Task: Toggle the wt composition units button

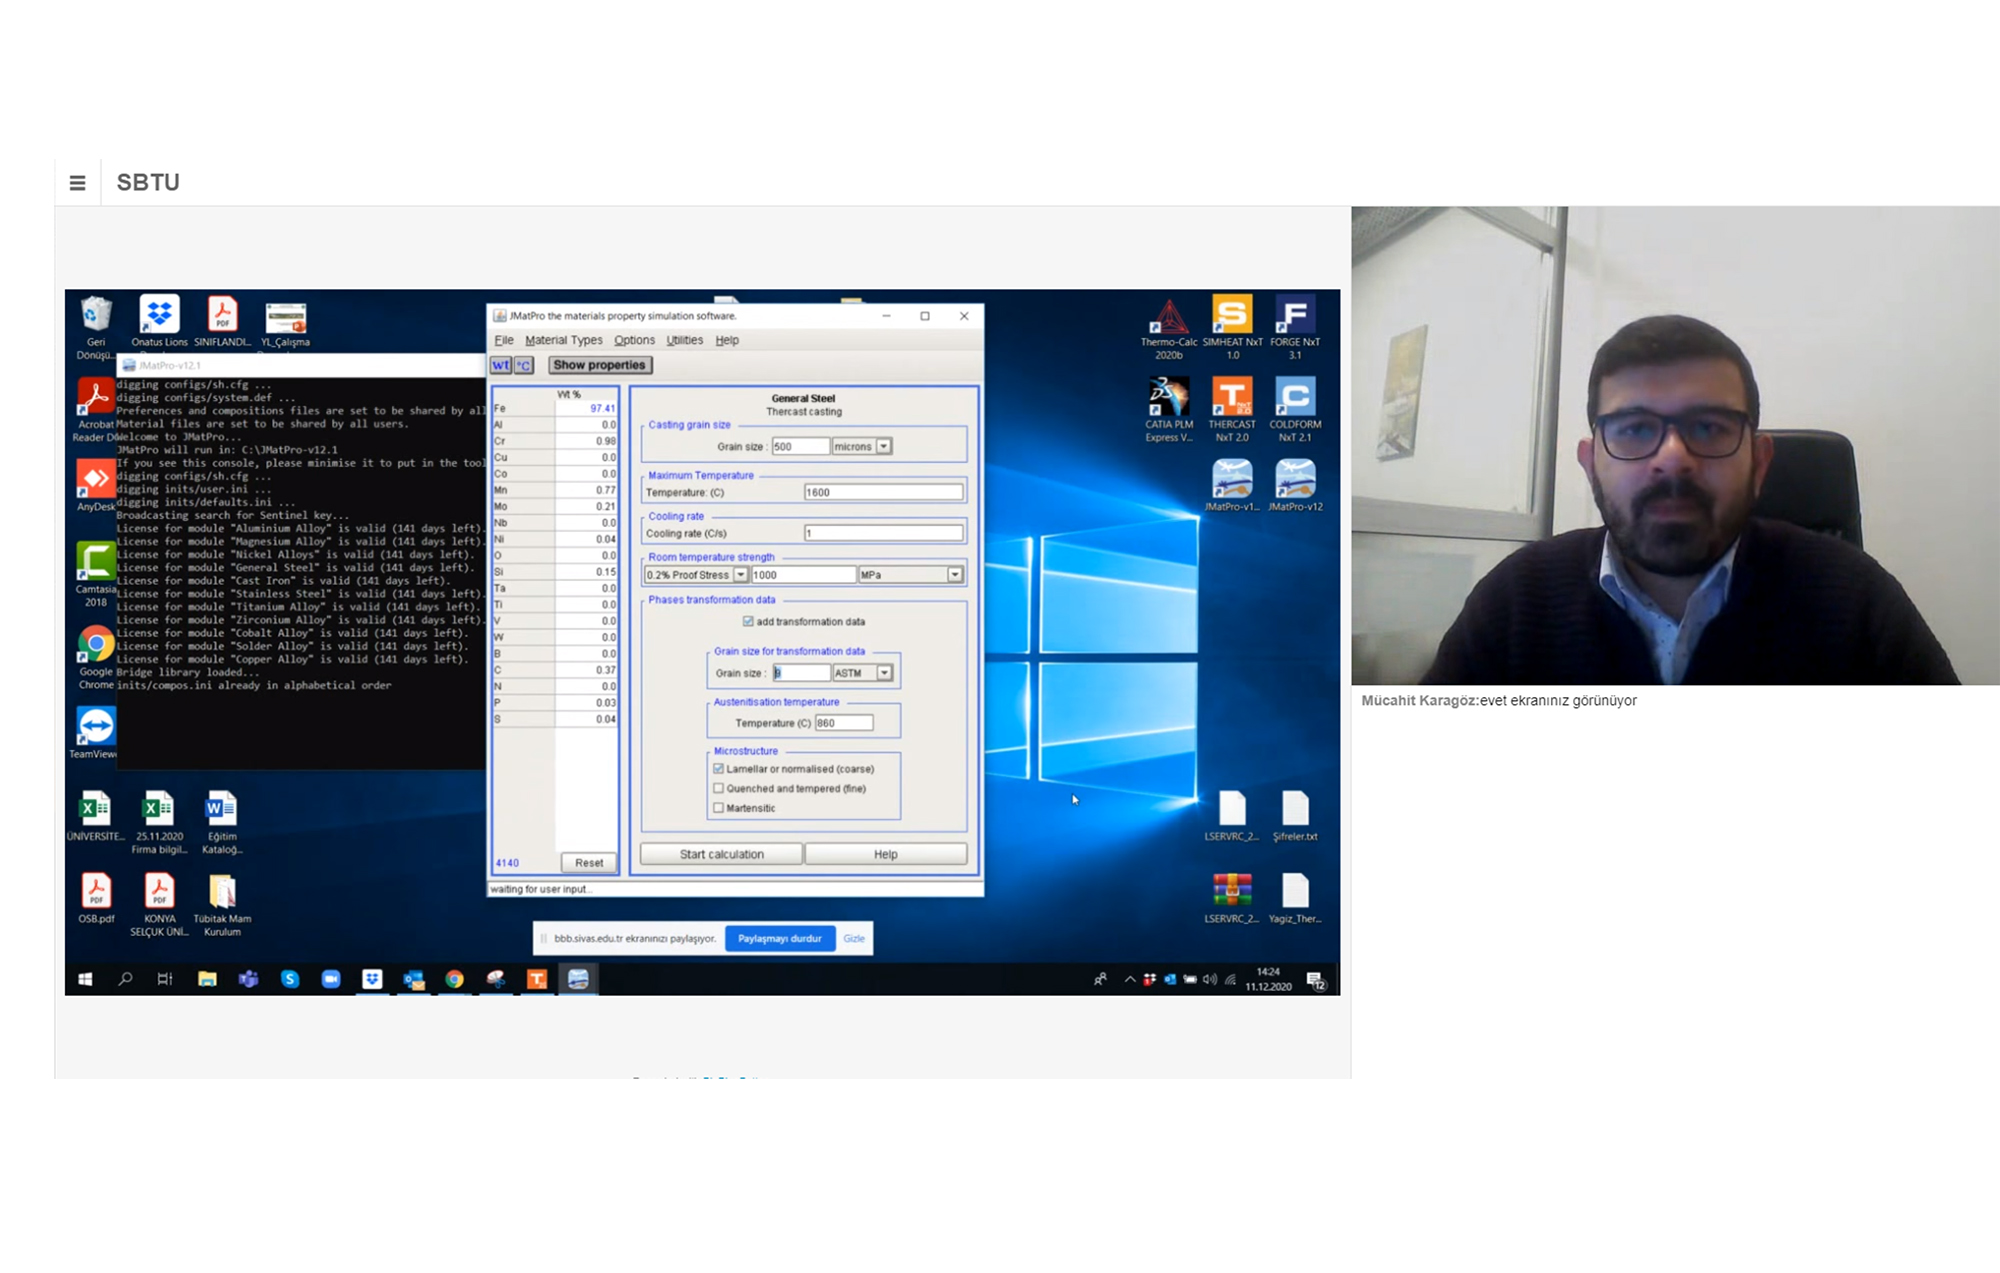Action: coord(500,365)
